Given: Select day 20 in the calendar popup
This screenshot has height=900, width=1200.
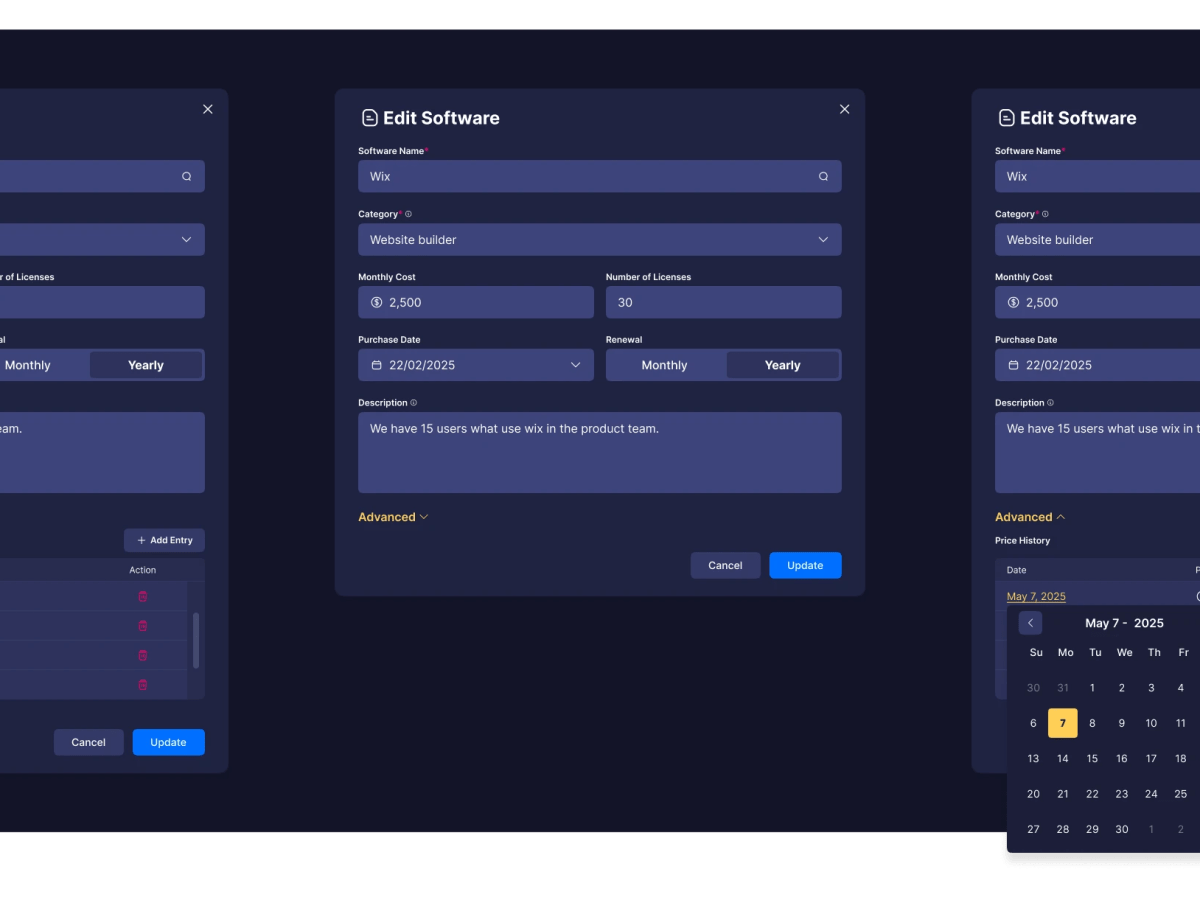Looking at the screenshot, I should [x=1033, y=794].
